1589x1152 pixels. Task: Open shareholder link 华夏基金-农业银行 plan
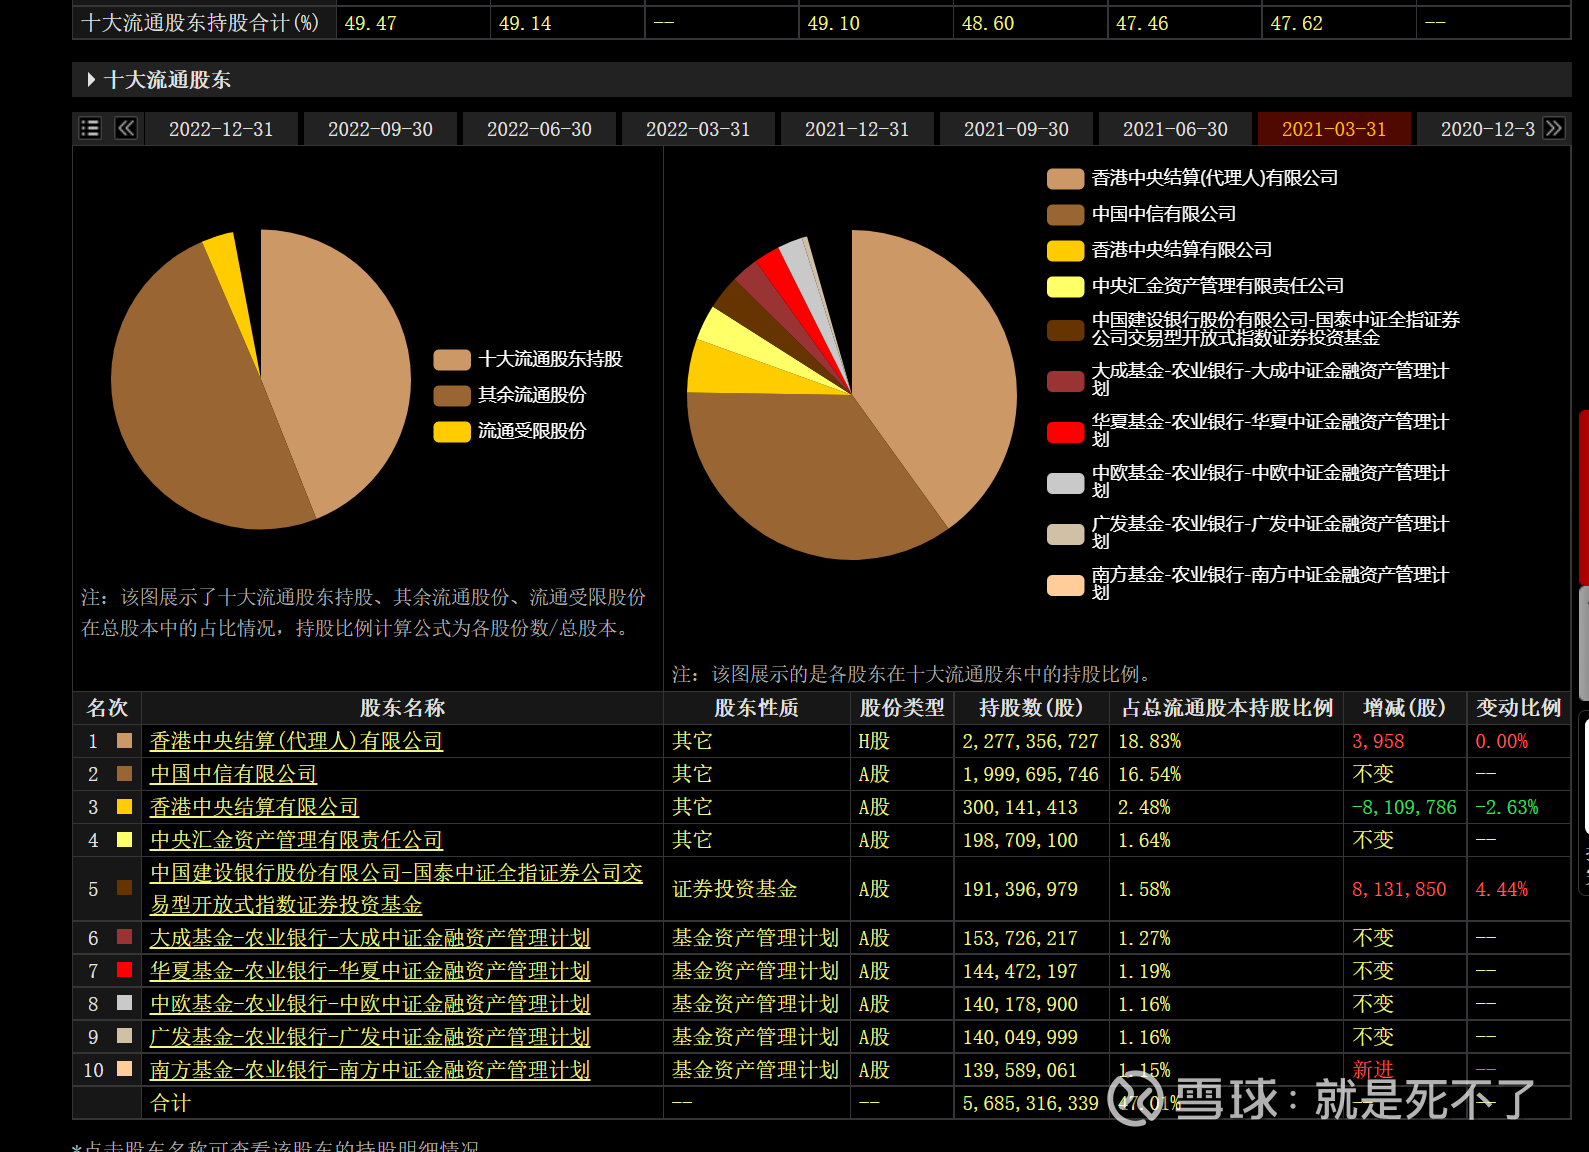370,971
